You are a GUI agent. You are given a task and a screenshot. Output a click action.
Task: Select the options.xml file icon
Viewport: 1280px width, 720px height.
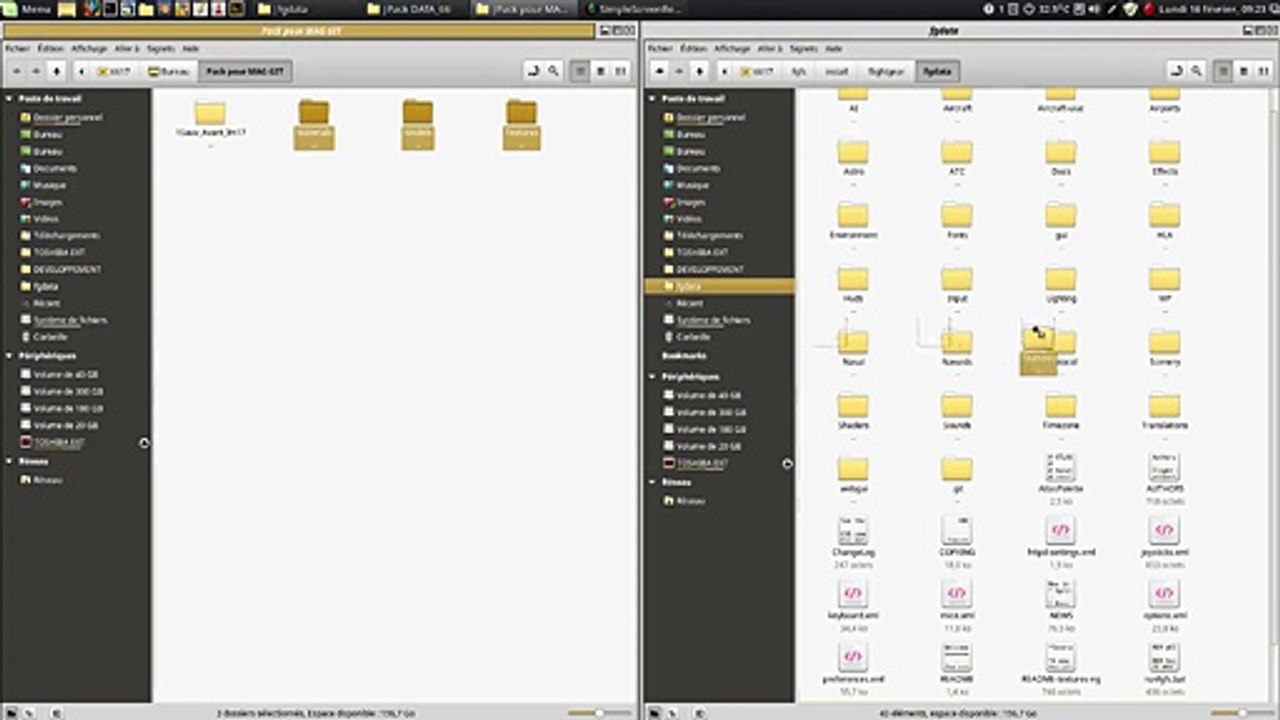pos(1164,595)
